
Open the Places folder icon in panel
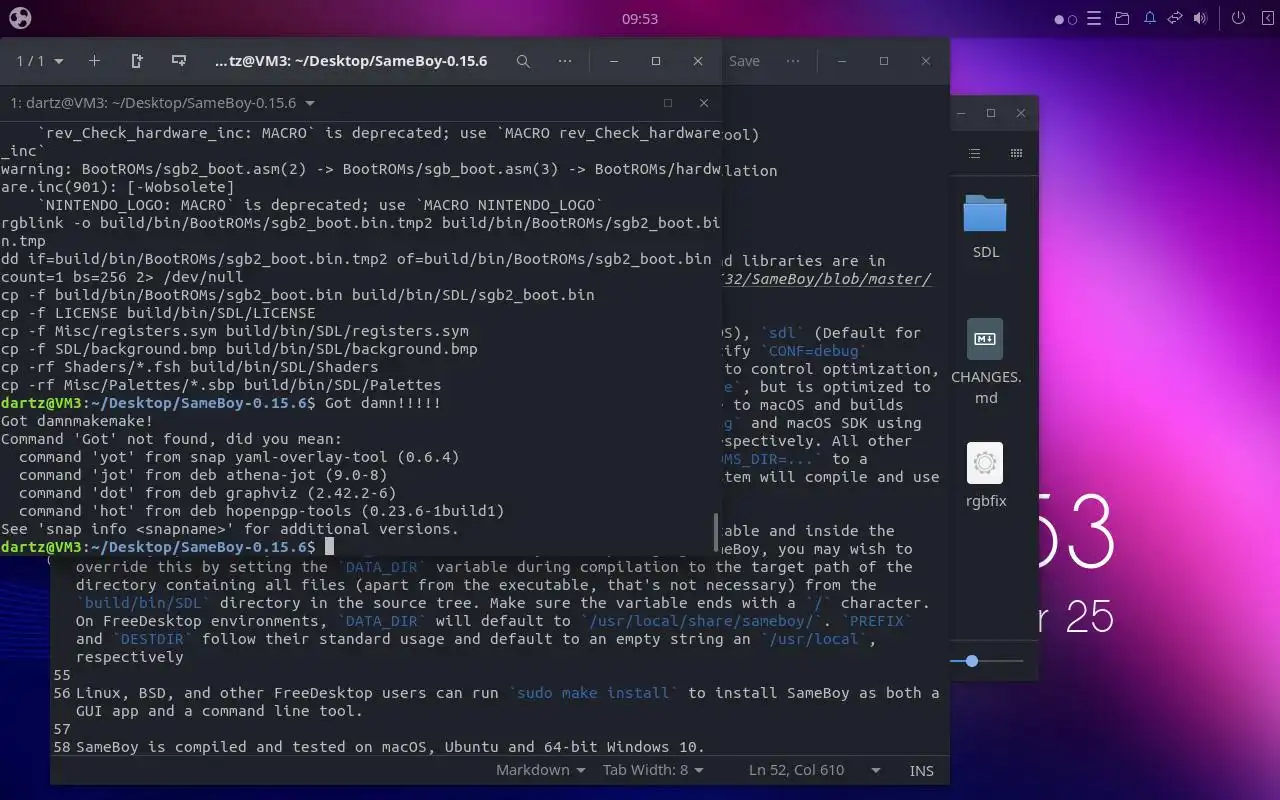[x=1122, y=18]
